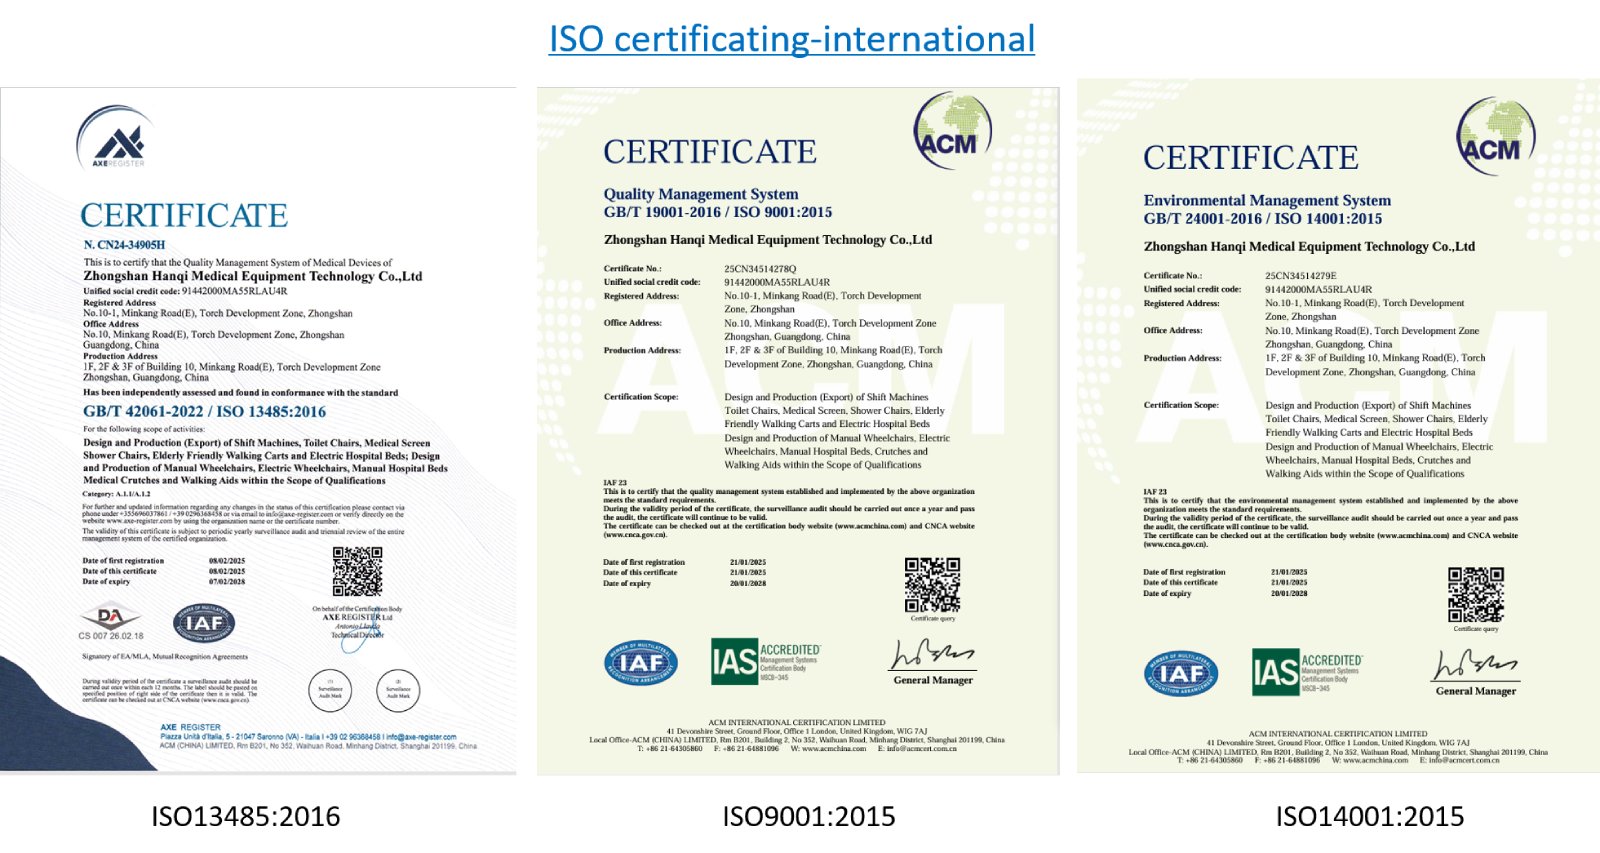Image resolution: width=1600 pixels, height=853 pixels.
Task: Click the QR code on the Quality Management certificate
Action: pos(932,585)
